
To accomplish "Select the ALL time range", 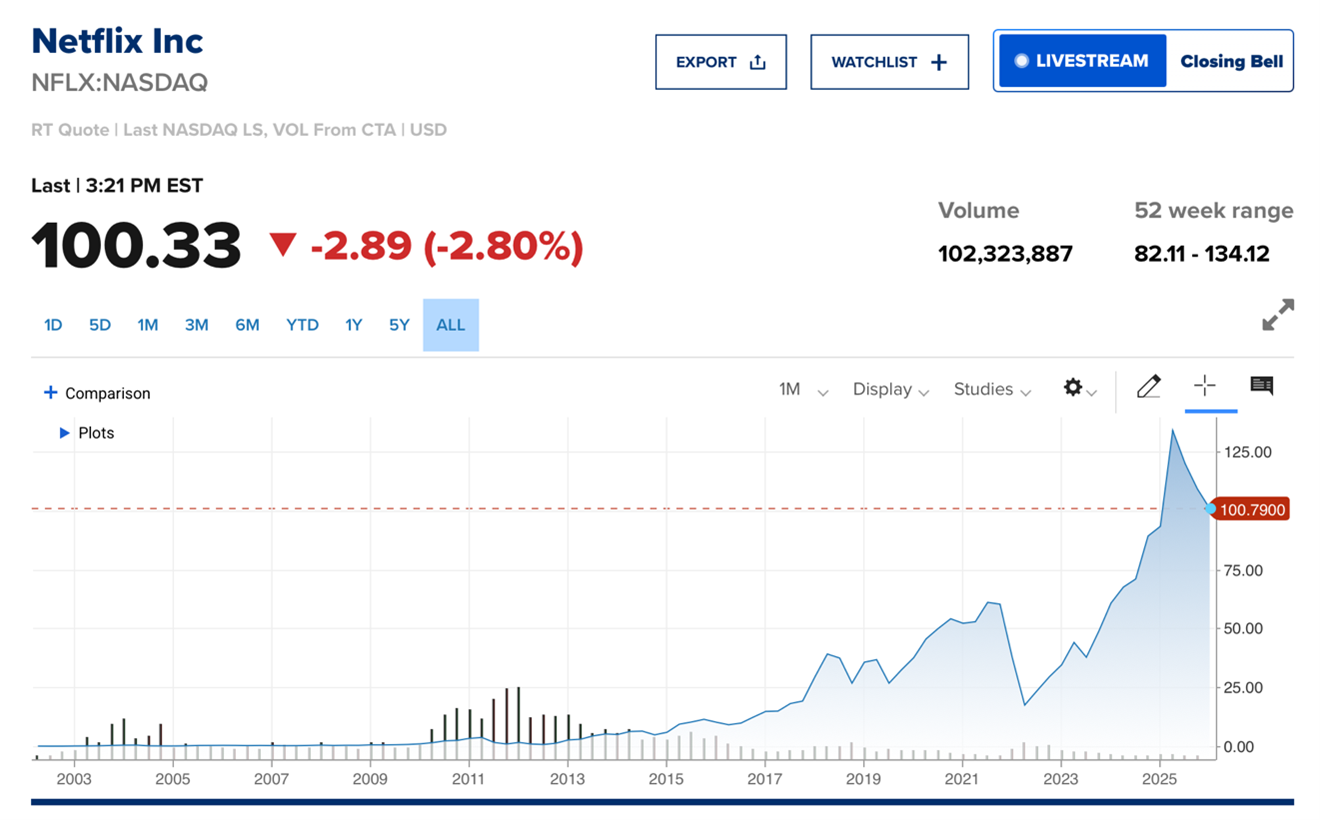I will (x=451, y=325).
